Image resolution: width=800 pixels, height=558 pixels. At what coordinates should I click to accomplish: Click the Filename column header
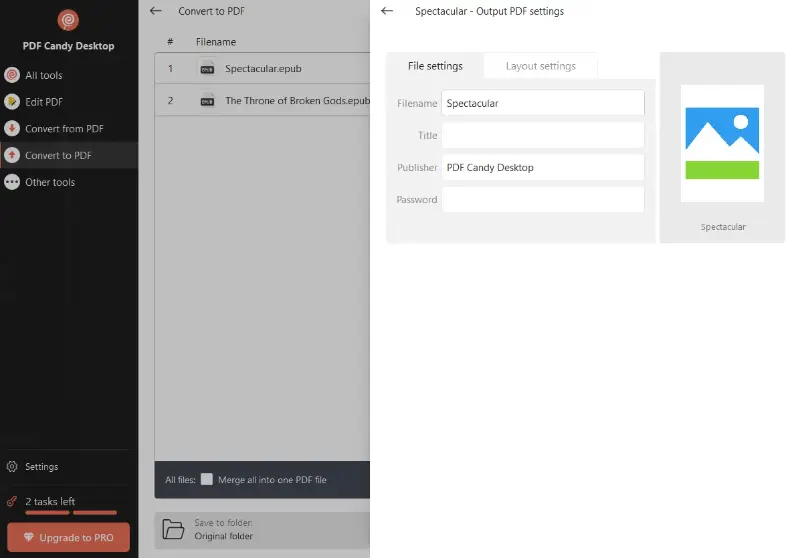click(x=216, y=42)
